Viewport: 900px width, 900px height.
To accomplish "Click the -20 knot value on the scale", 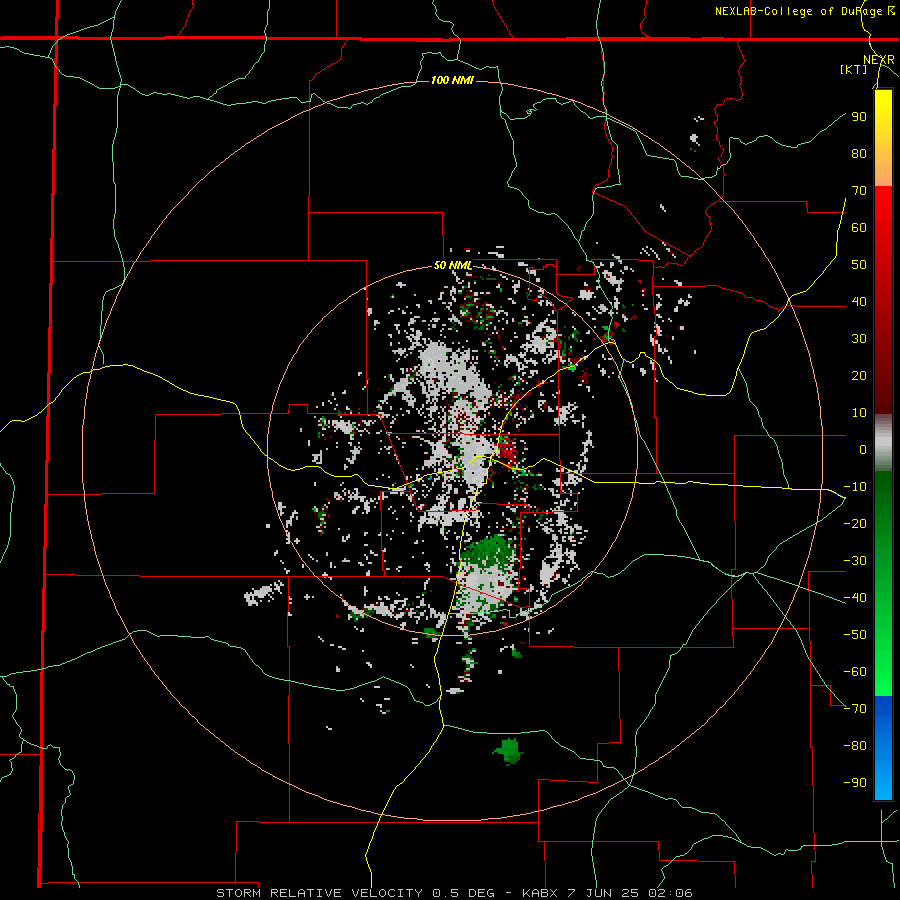I will [x=855, y=523].
